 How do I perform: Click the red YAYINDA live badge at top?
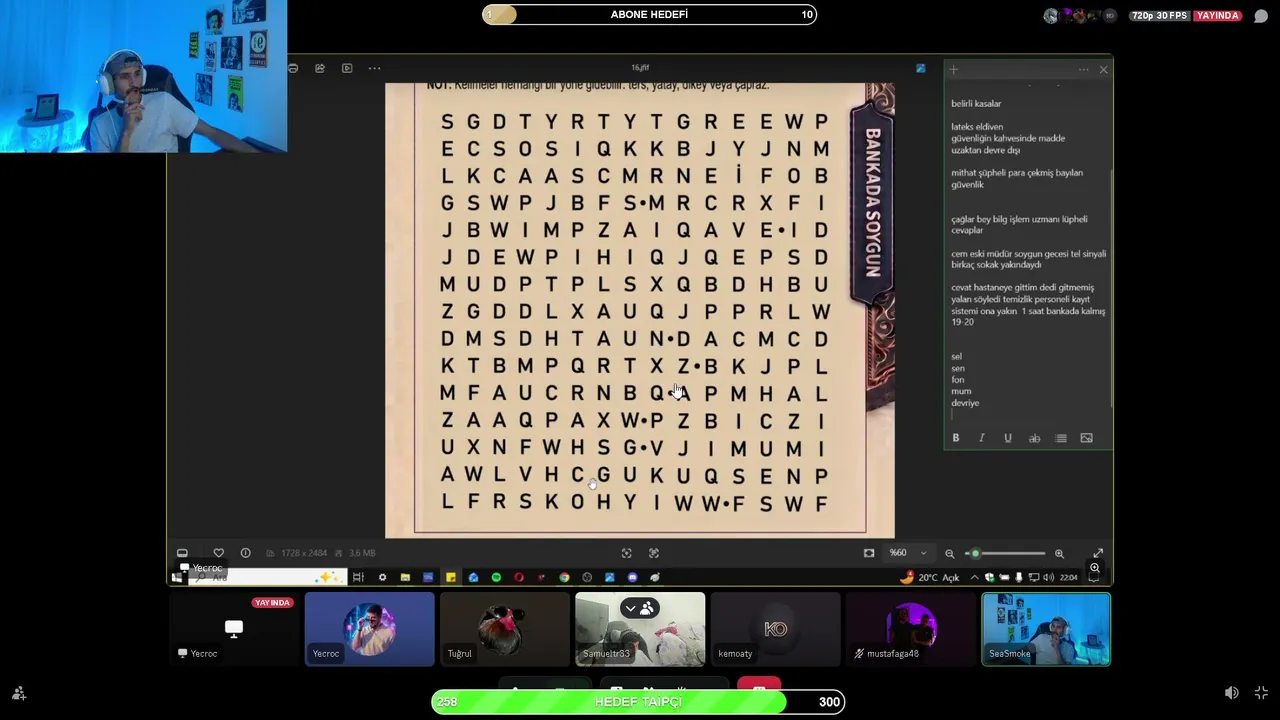(1218, 16)
